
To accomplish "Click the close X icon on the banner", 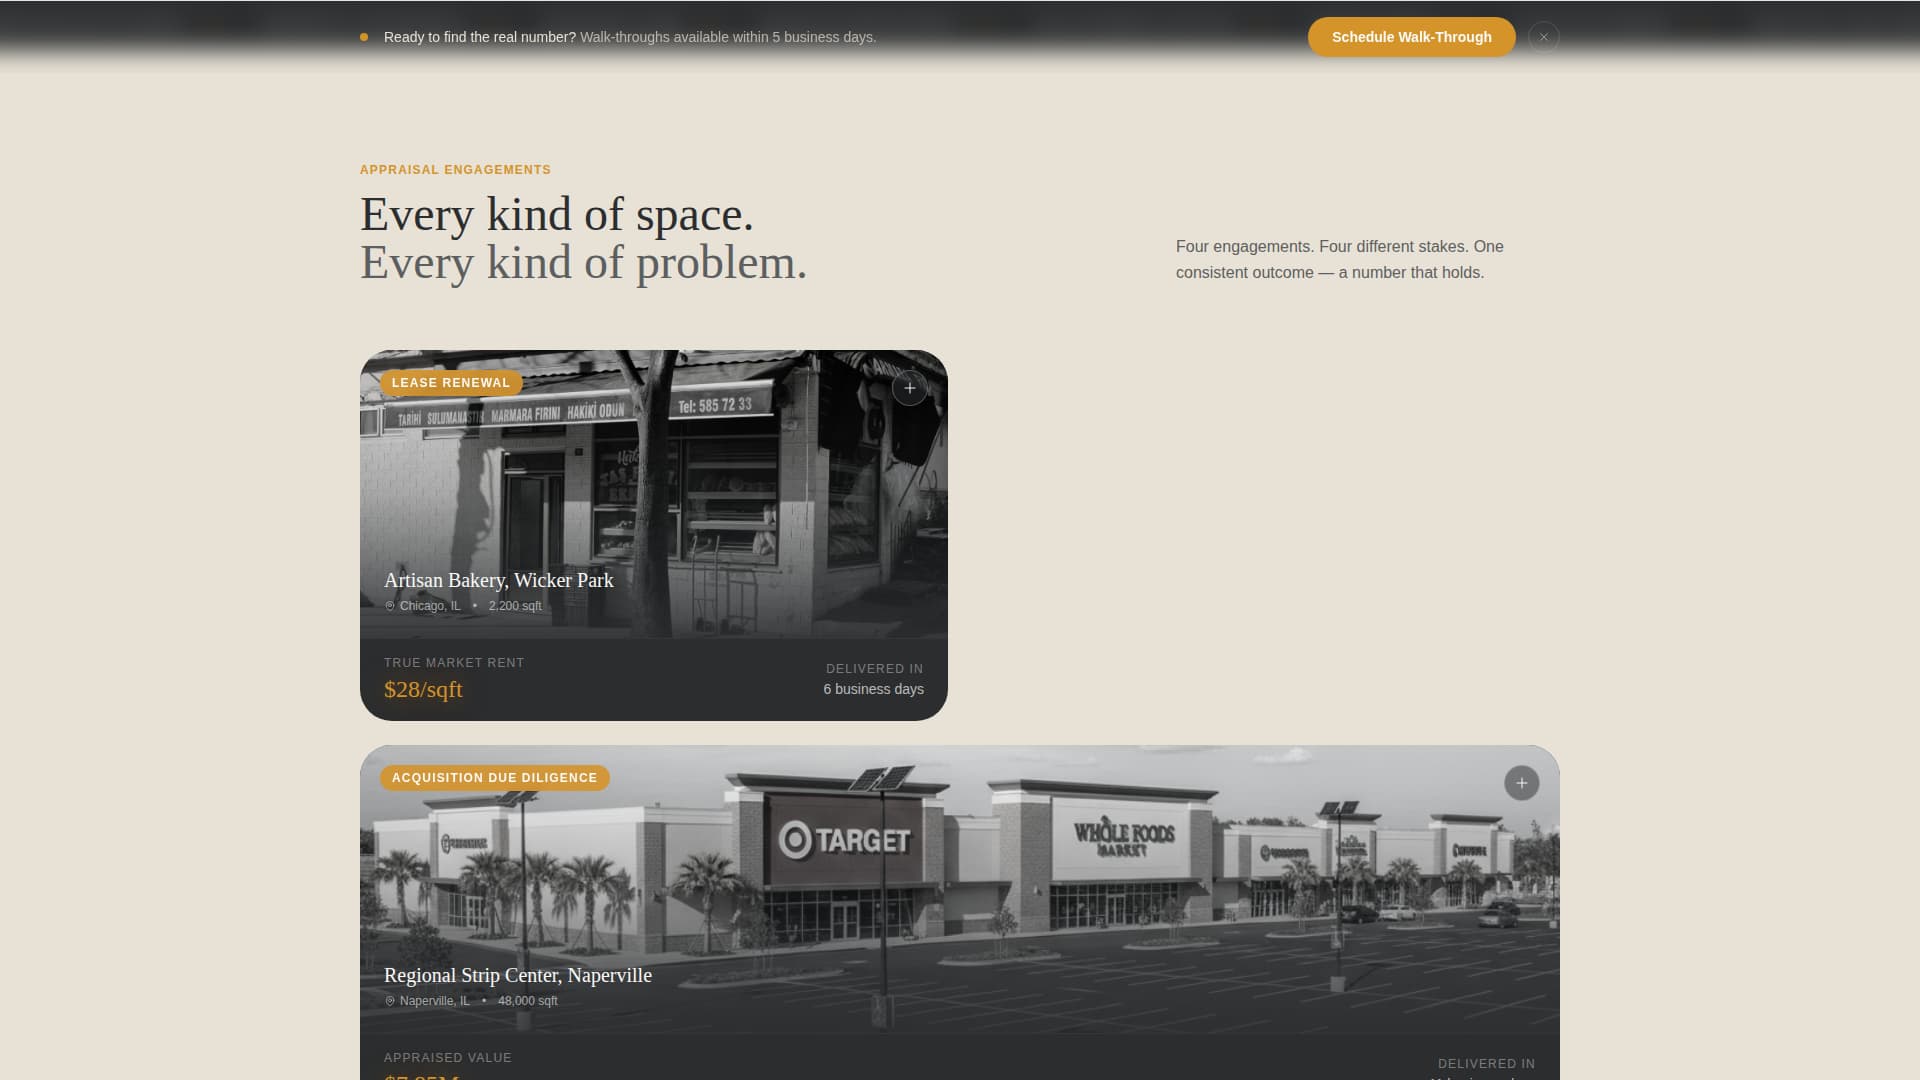I will (x=1543, y=37).
